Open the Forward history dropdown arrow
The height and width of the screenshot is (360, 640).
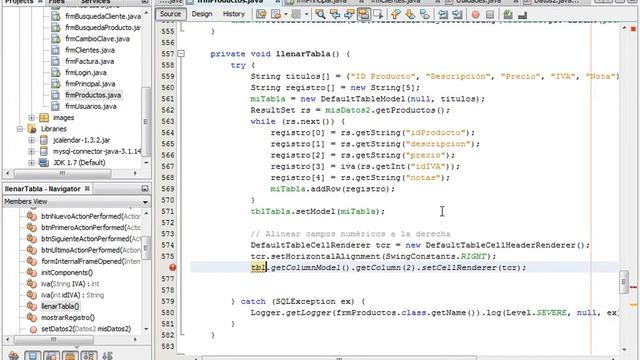click(x=306, y=15)
